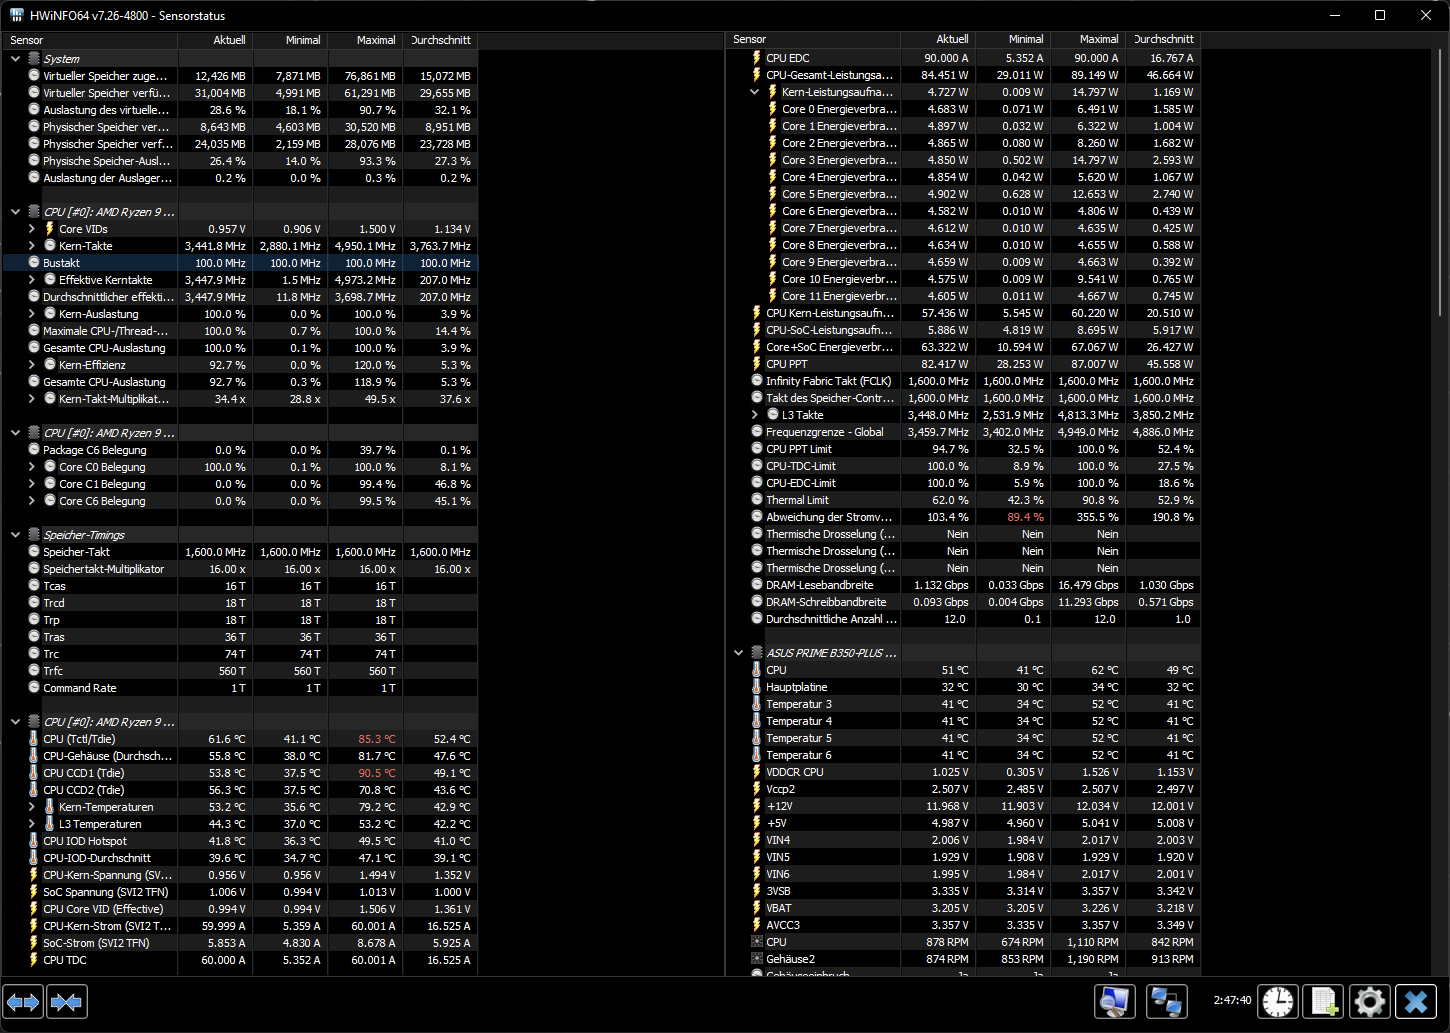Click the expand layout arrows button
This screenshot has width=1450, height=1033.
click(23, 1001)
